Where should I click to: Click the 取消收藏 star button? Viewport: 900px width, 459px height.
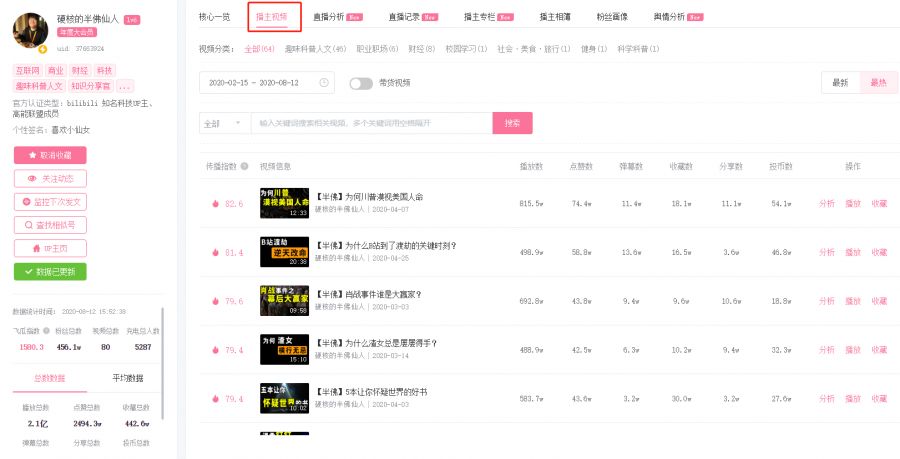coord(50,155)
